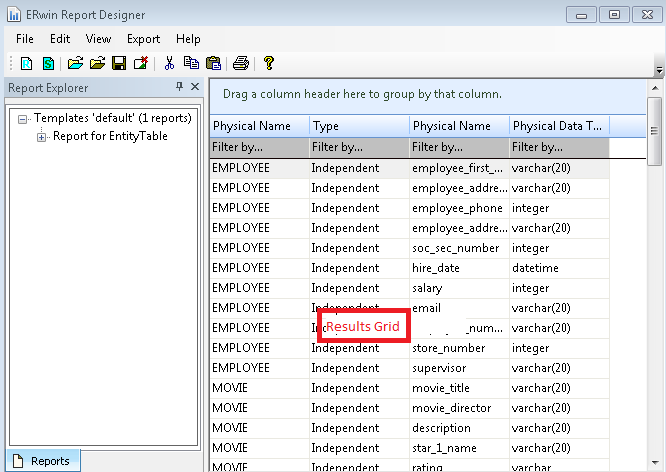This screenshot has width=666, height=472.
Task: Click the Save floppy disk icon
Action: coord(119,63)
